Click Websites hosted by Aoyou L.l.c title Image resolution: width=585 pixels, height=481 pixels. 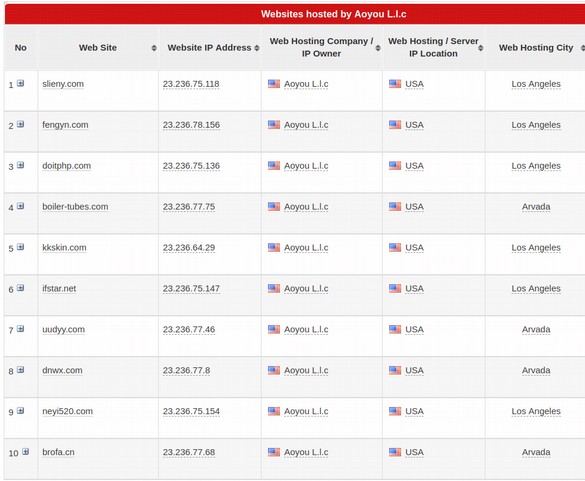(x=334, y=14)
